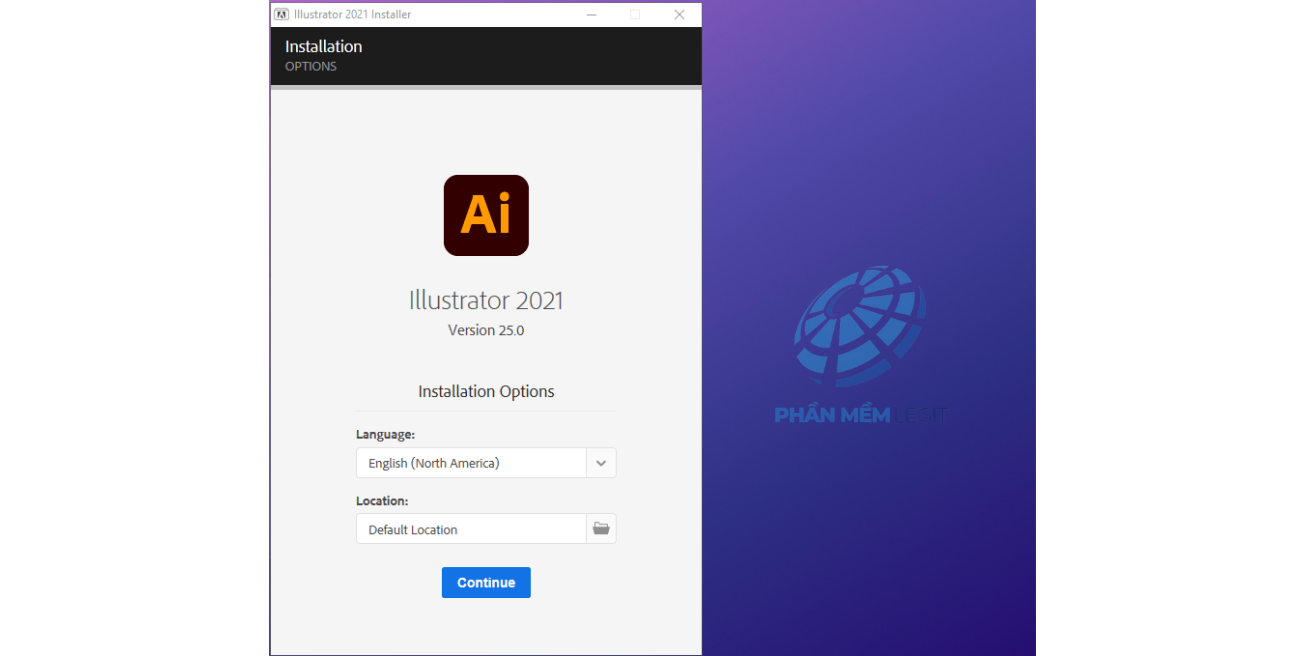Click the Illustrator Ai app logo
1305x656 pixels.
486,215
